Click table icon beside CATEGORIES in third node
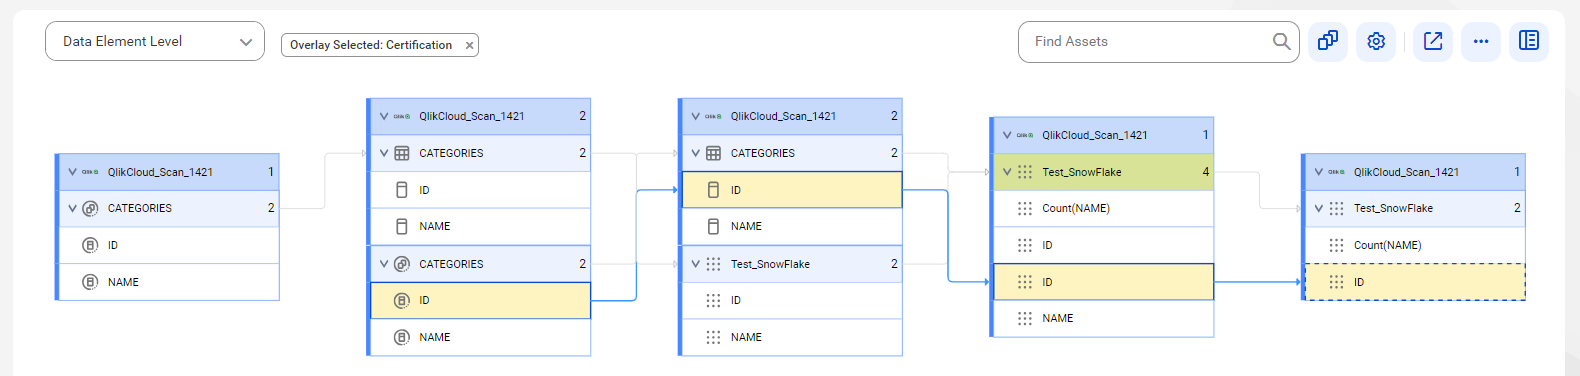The image size is (1580, 376). tap(713, 153)
